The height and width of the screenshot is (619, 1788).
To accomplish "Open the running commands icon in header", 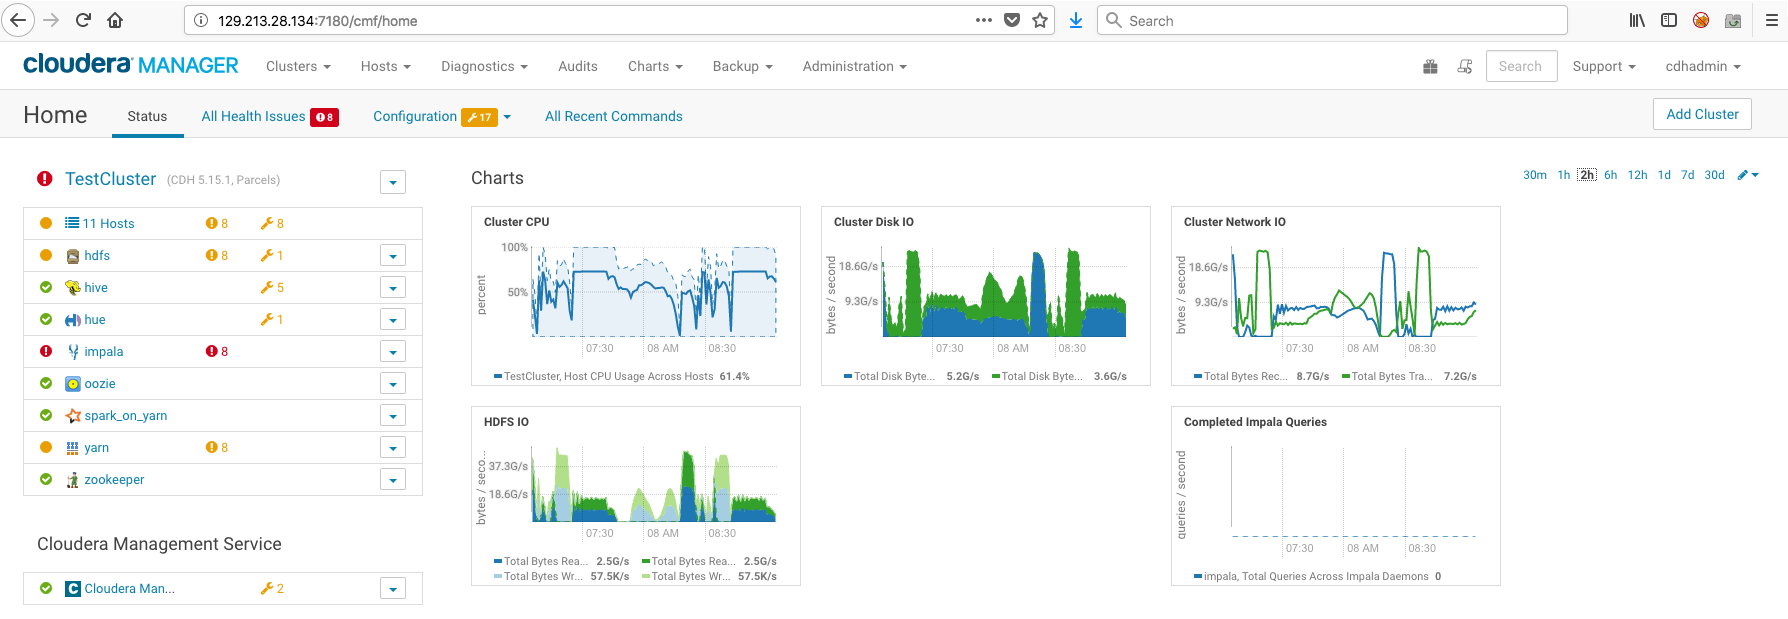I will [1465, 67].
